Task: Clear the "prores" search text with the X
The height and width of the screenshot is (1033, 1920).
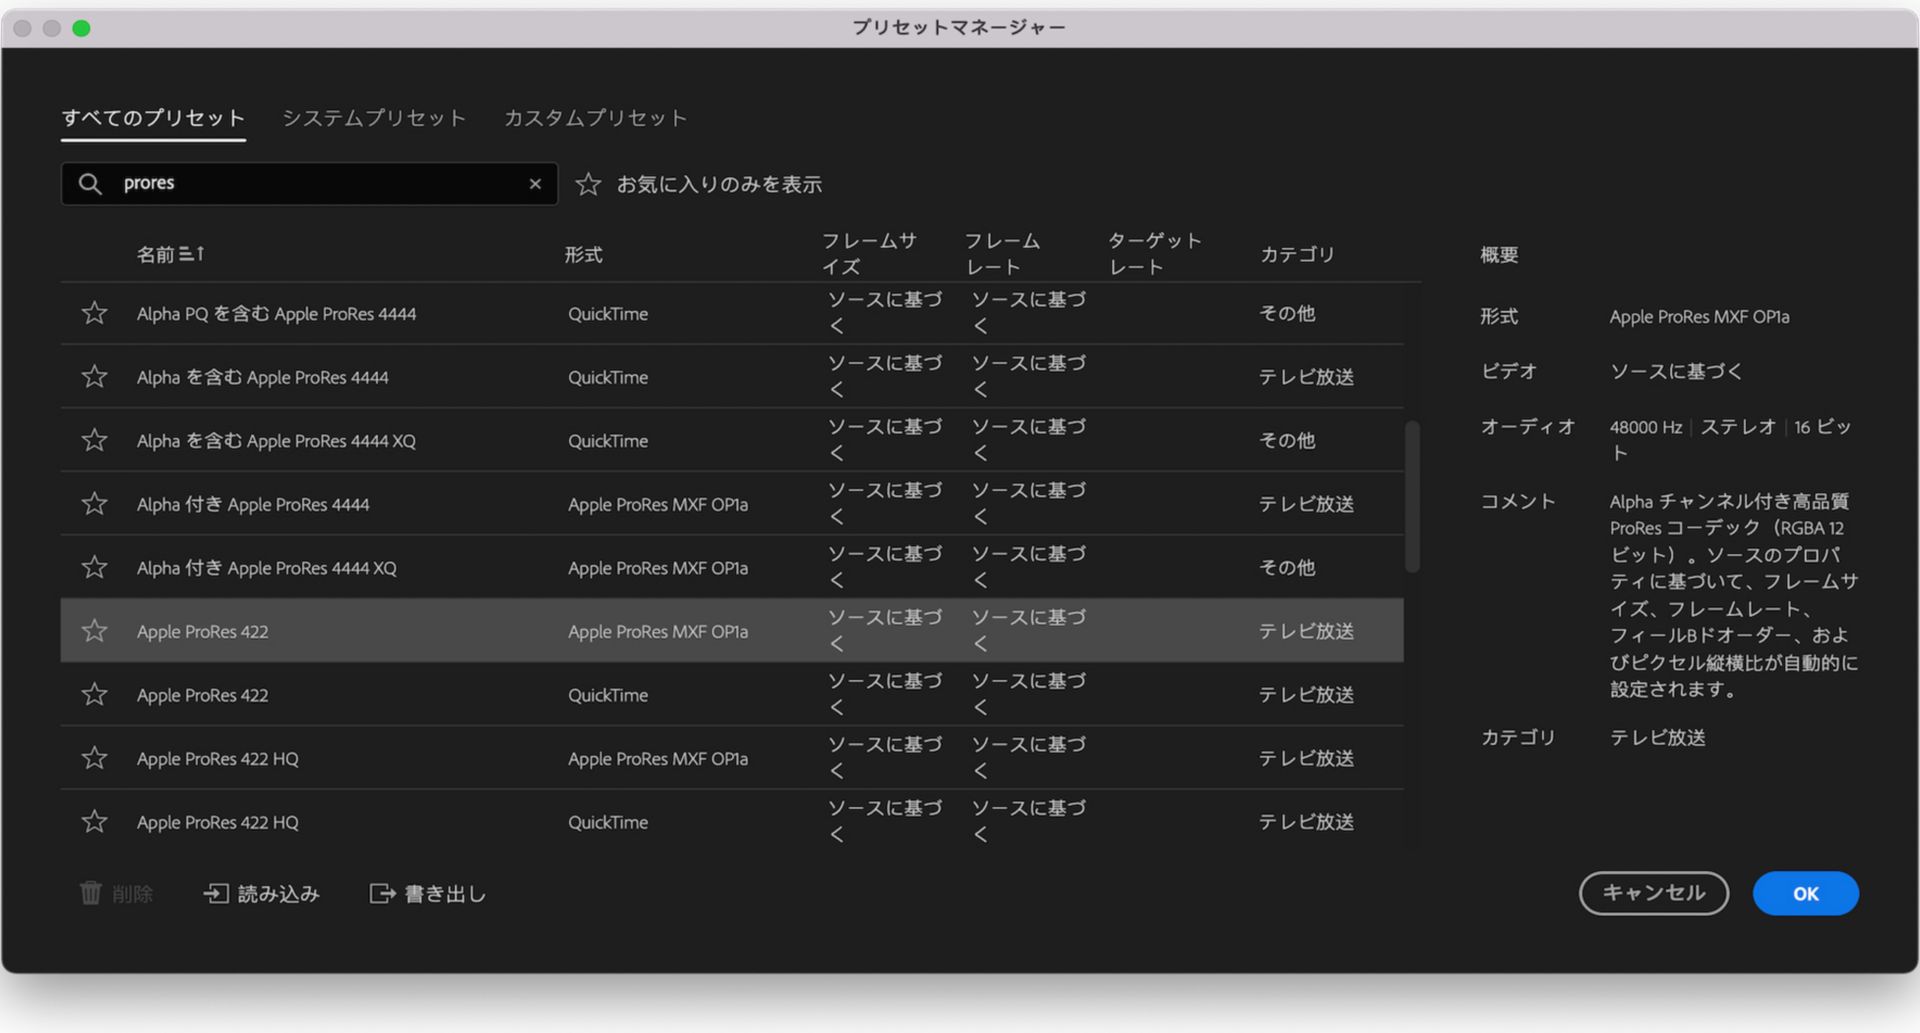Action: pyautogui.click(x=535, y=184)
